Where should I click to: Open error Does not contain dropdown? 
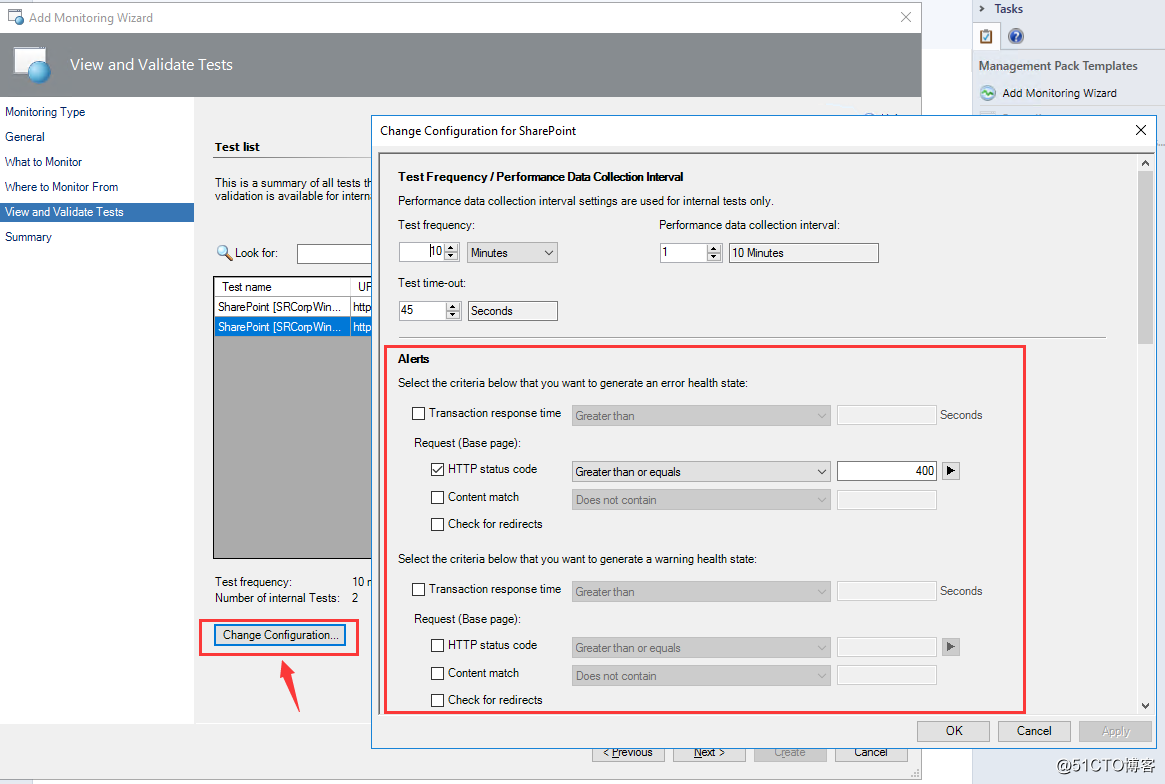701,499
